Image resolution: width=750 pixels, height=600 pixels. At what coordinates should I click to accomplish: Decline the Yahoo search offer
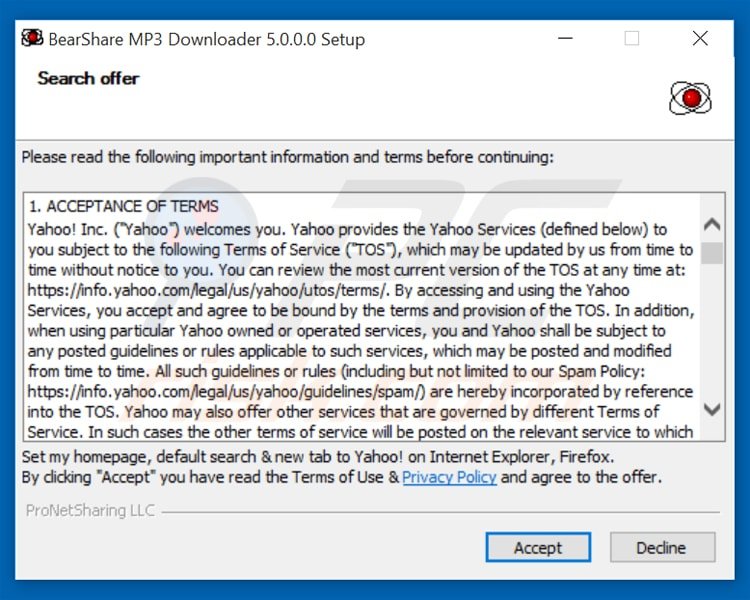pos(662,547)
